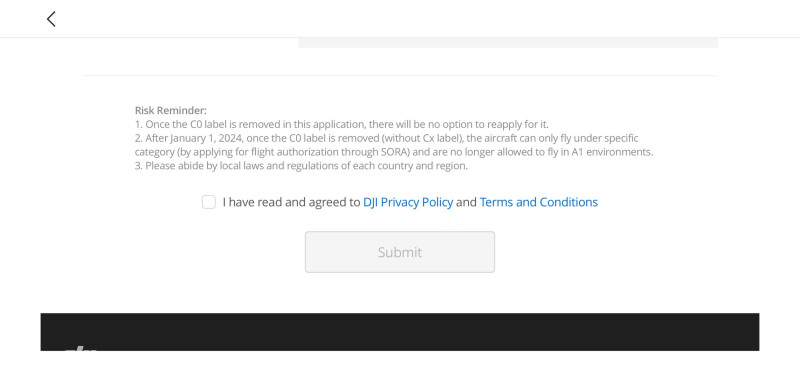The height and width of the screenshot is (369, 800).
Task: Click the partially visible DJI footer logo
Action: 81,348
